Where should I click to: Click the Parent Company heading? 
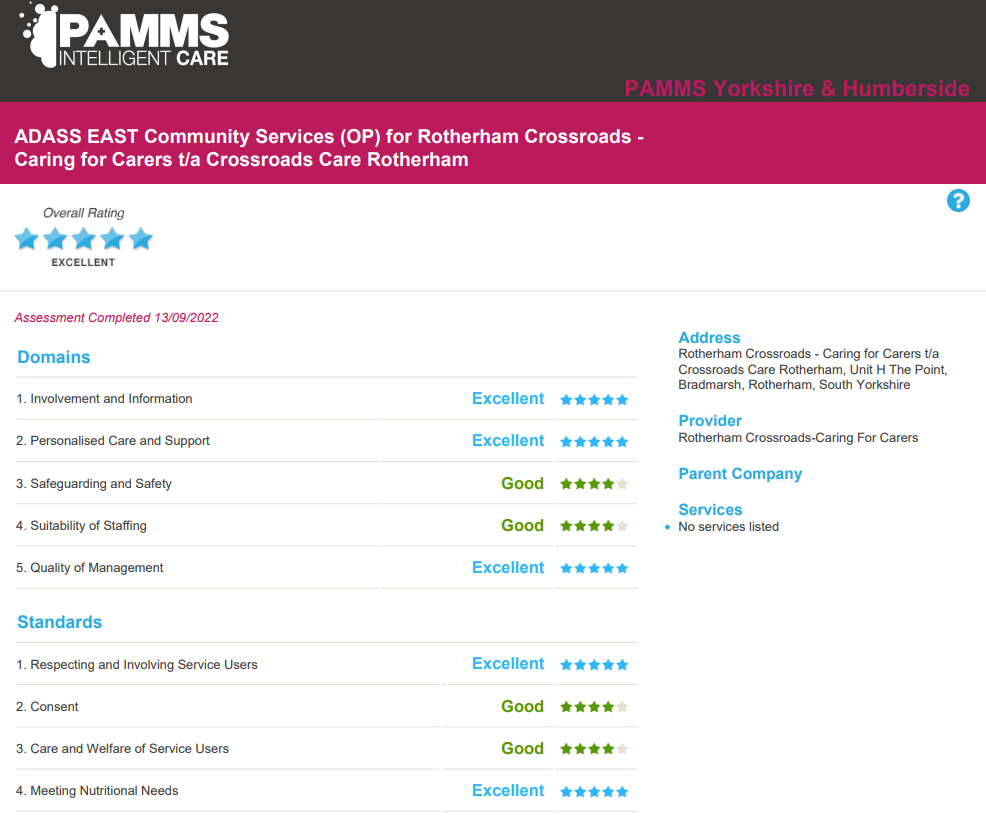tap(740, 474)
